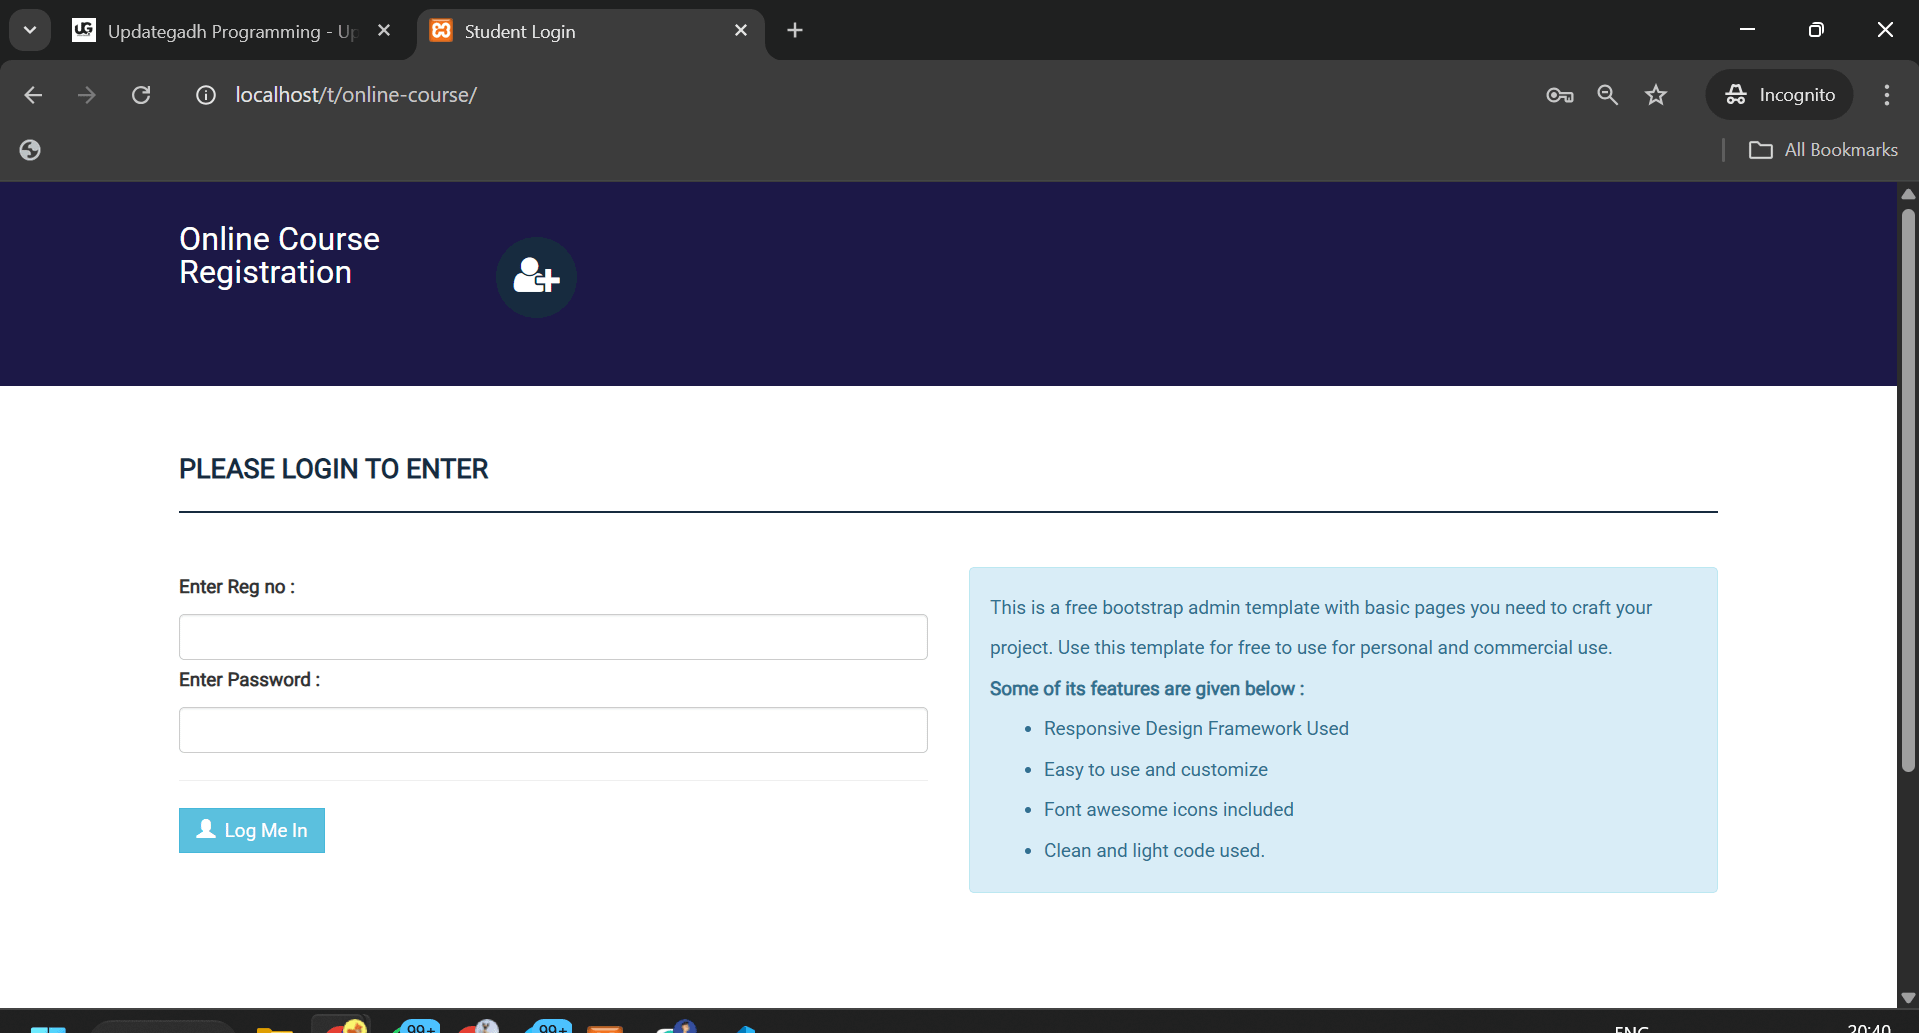Select the Student Login tab
Screen dimensions: 1919x1033
coord(580,31)
